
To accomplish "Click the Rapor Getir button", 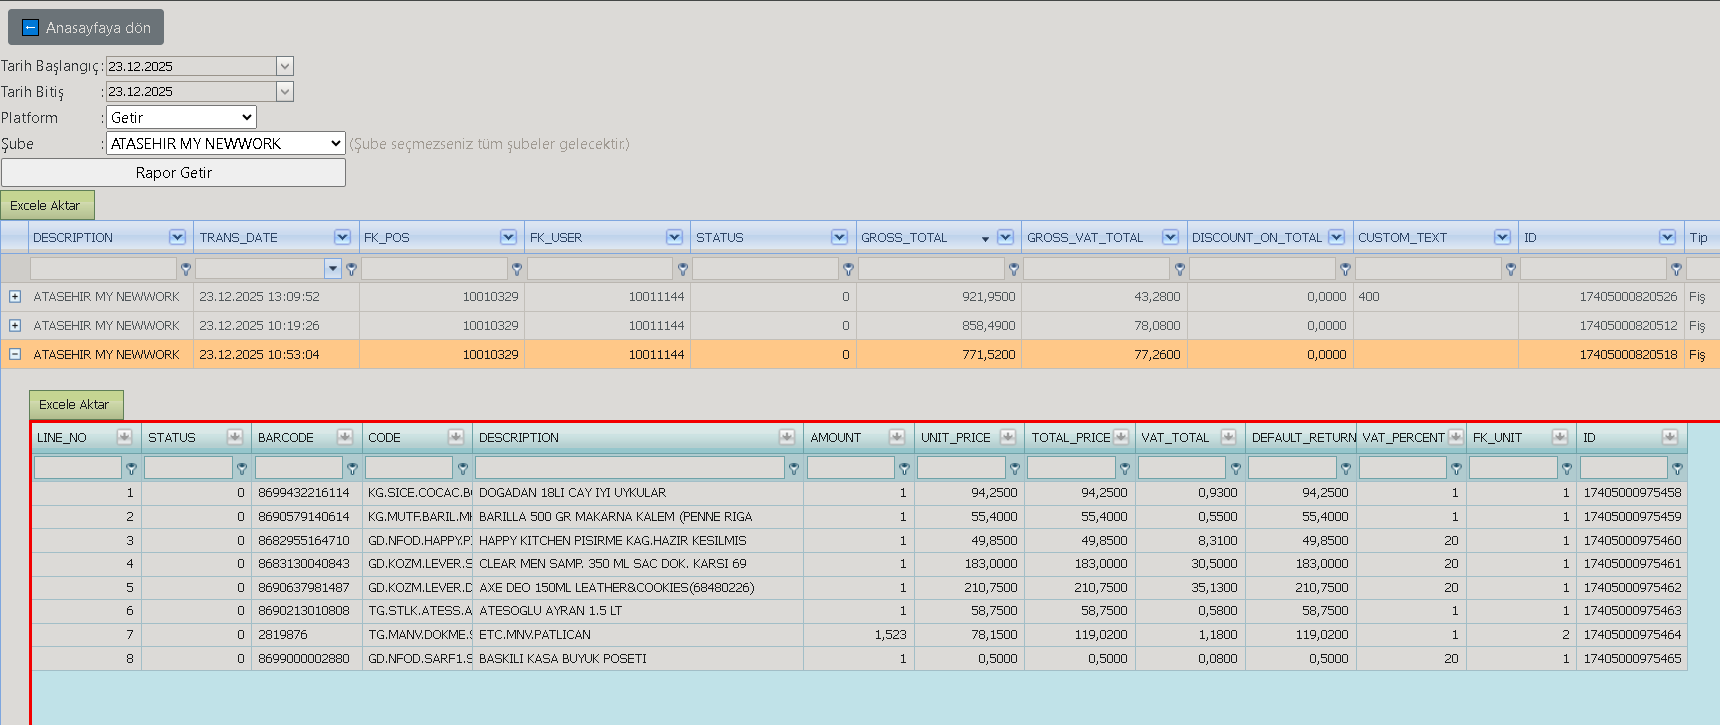I will (x=173, y=172).
